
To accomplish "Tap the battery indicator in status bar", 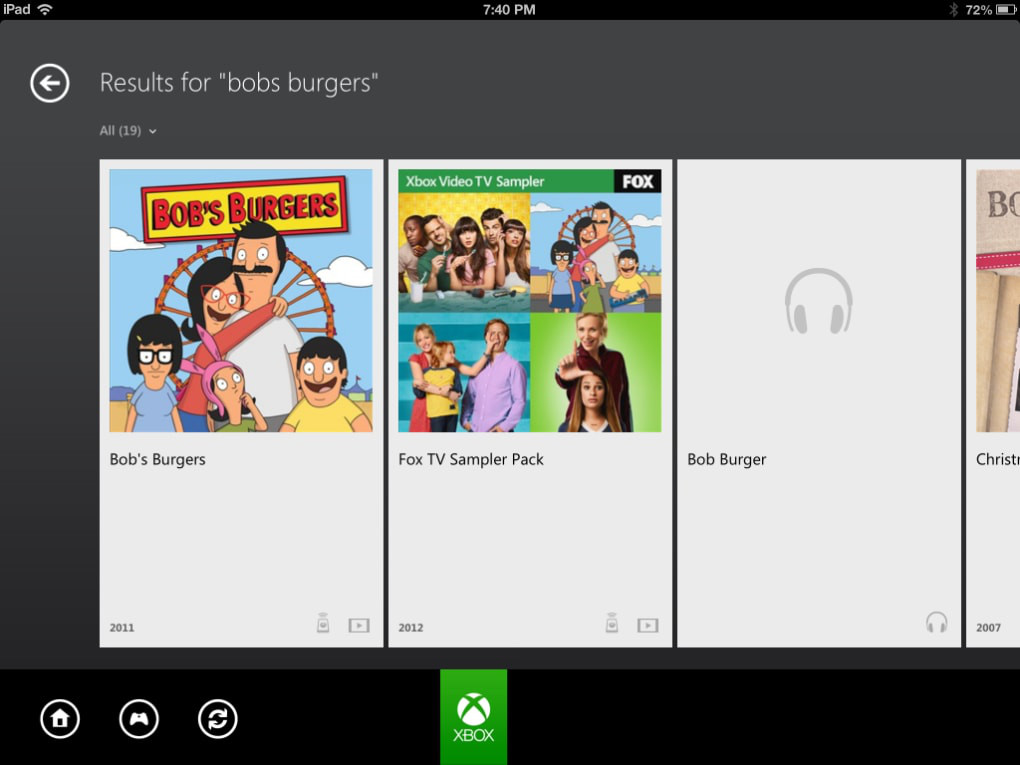I will (1006, 10).
